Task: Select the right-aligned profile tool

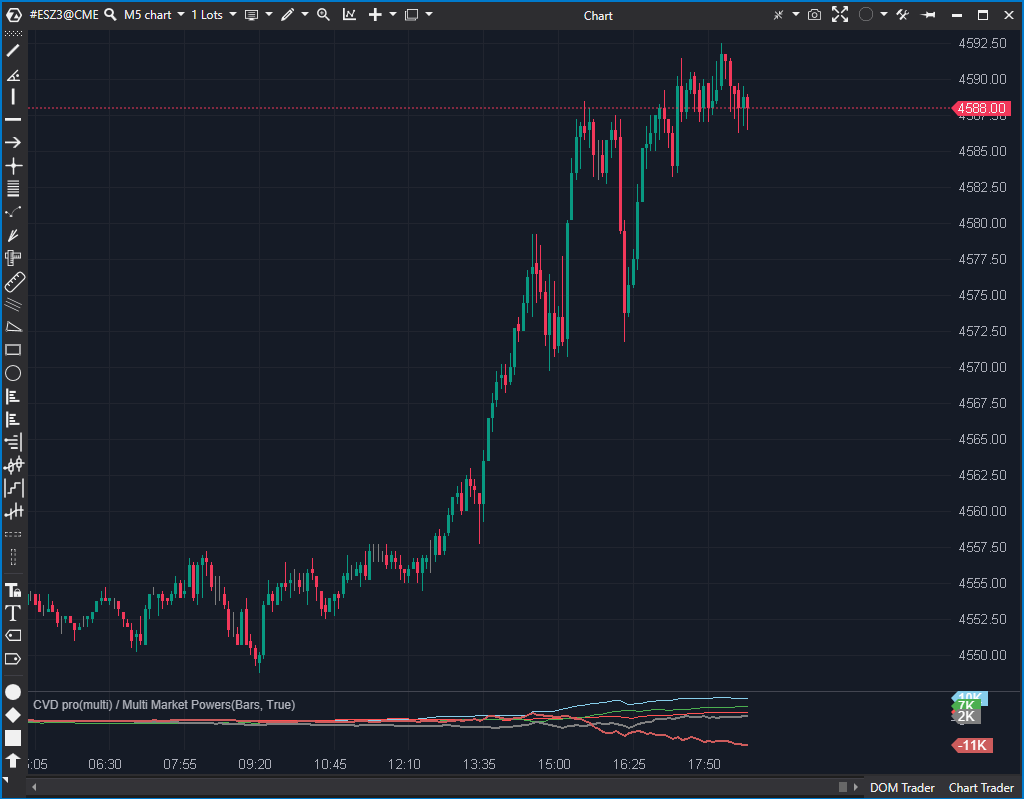Action: click(13, 442)
